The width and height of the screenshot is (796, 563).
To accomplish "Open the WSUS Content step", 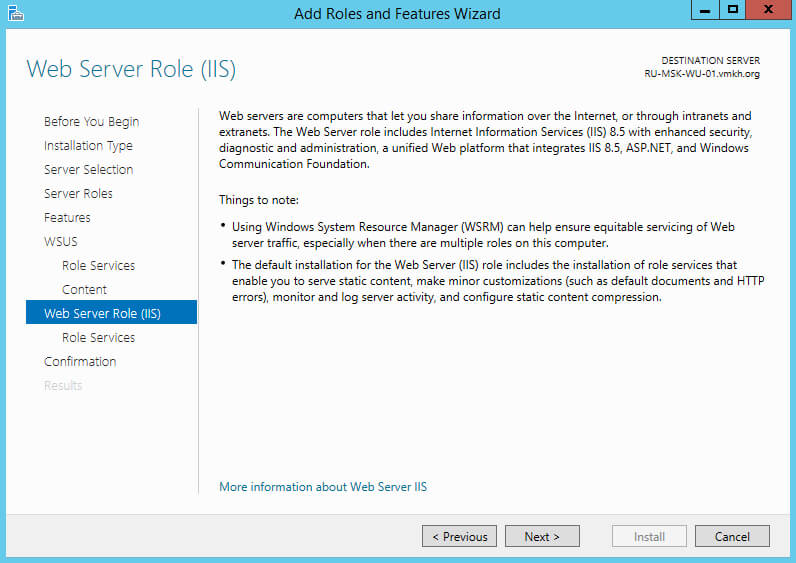I will pyautogui.click(x=84, y=289).
